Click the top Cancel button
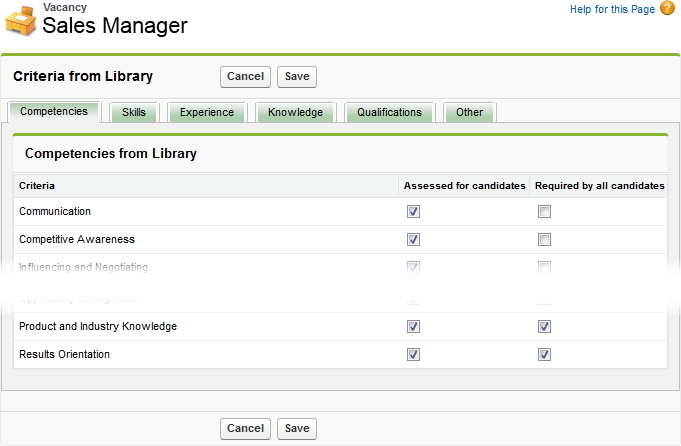The height and width of the screenshot is (446, 681). coord(245,76)
